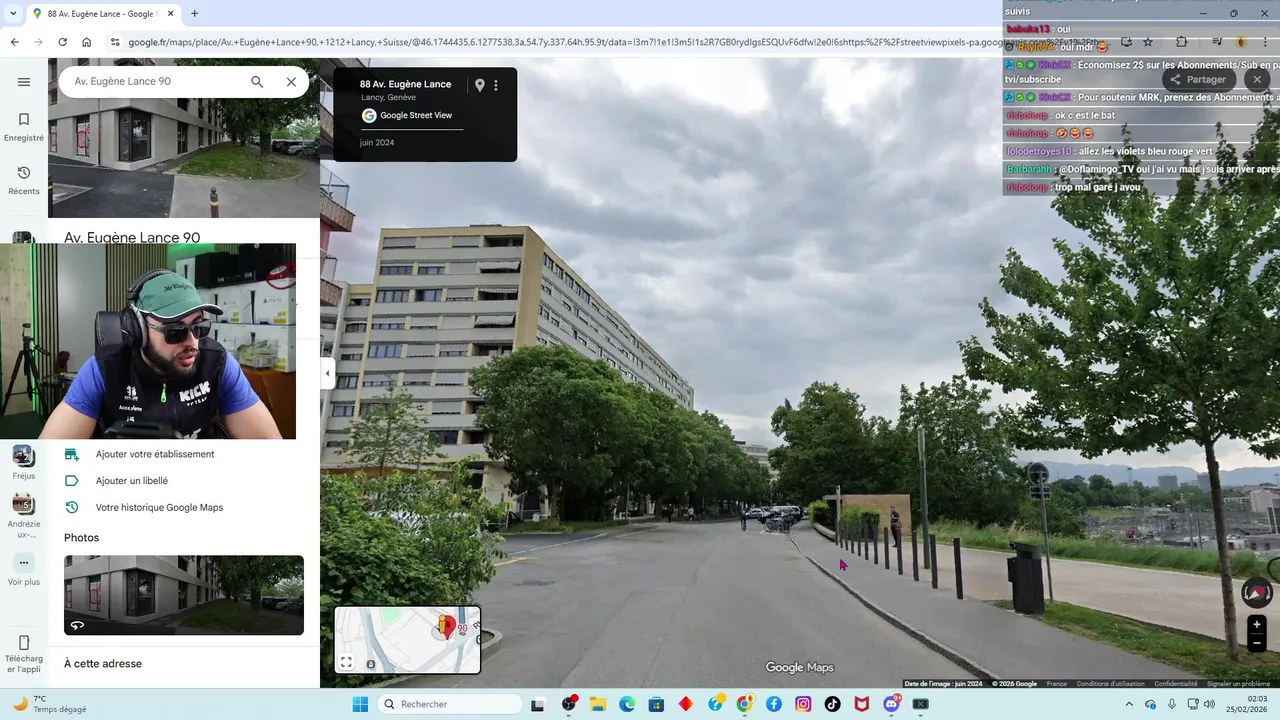
Task: Open a new browser tab
Action: (x=194, y=14)
